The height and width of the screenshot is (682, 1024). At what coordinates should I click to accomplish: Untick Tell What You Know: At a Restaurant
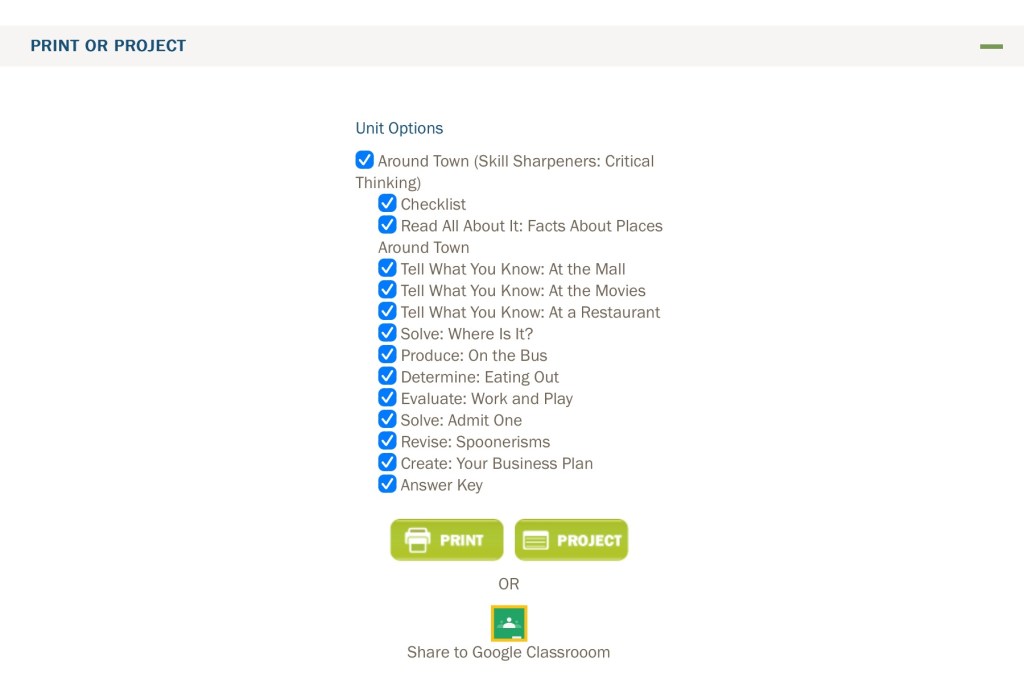[x=387, y=311]
